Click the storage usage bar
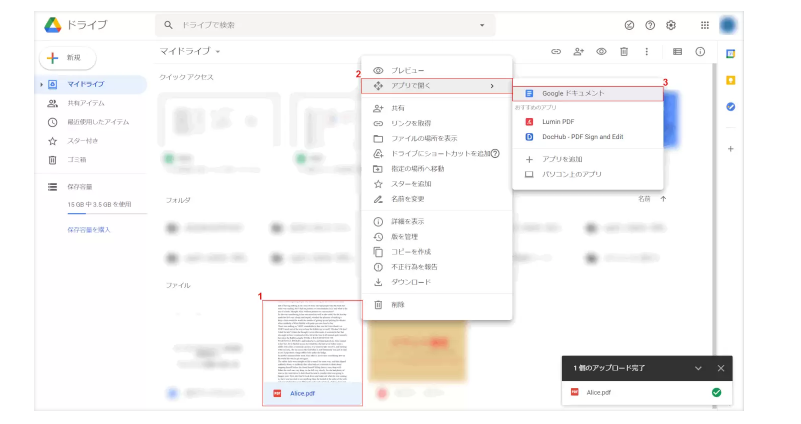 106,213
